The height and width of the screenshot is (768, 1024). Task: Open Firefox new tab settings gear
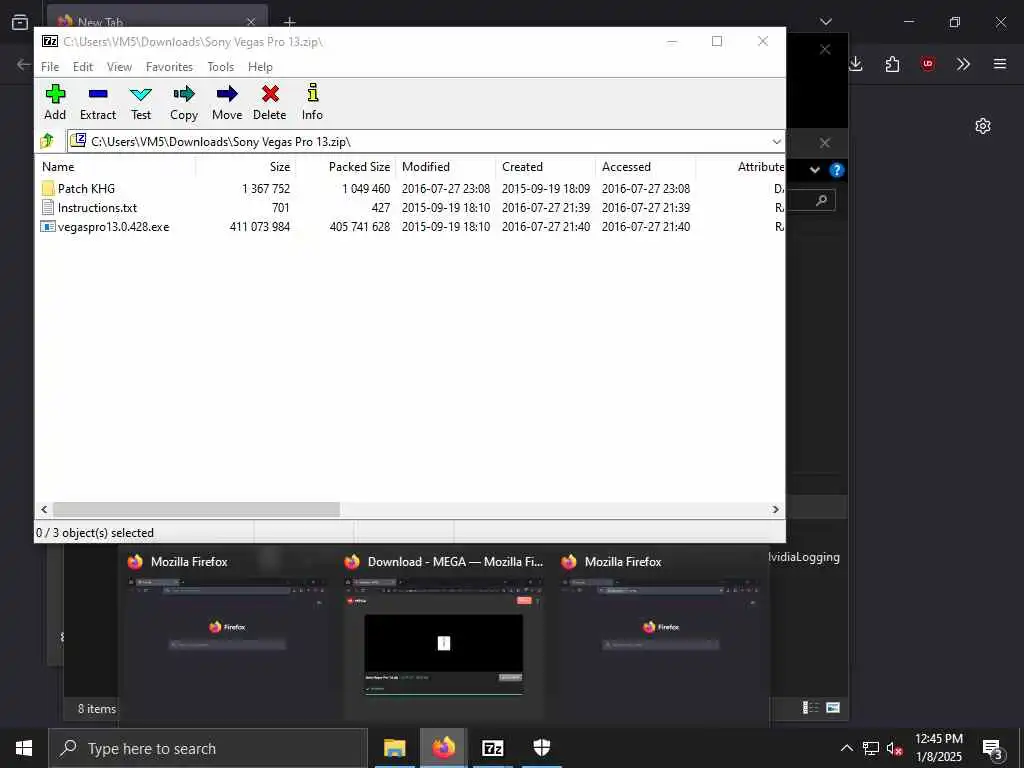click(x=982, y=126)
